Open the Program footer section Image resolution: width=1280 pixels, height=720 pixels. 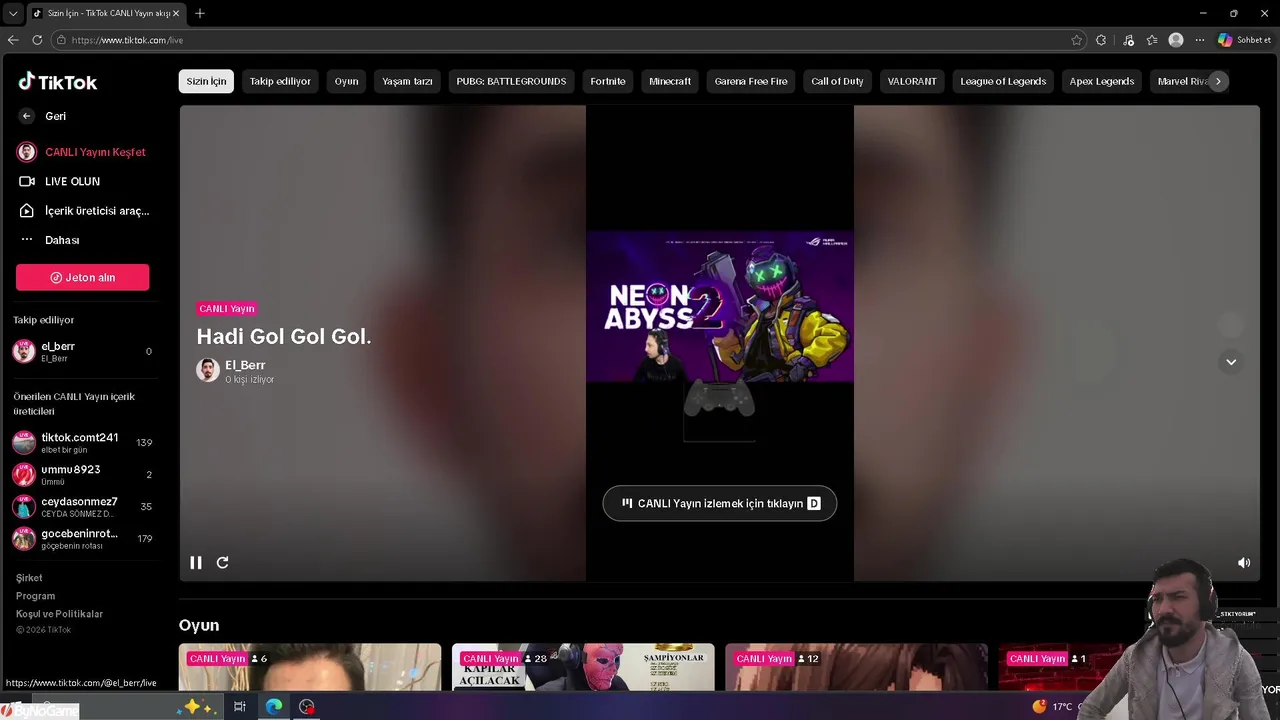pos(35,596)
